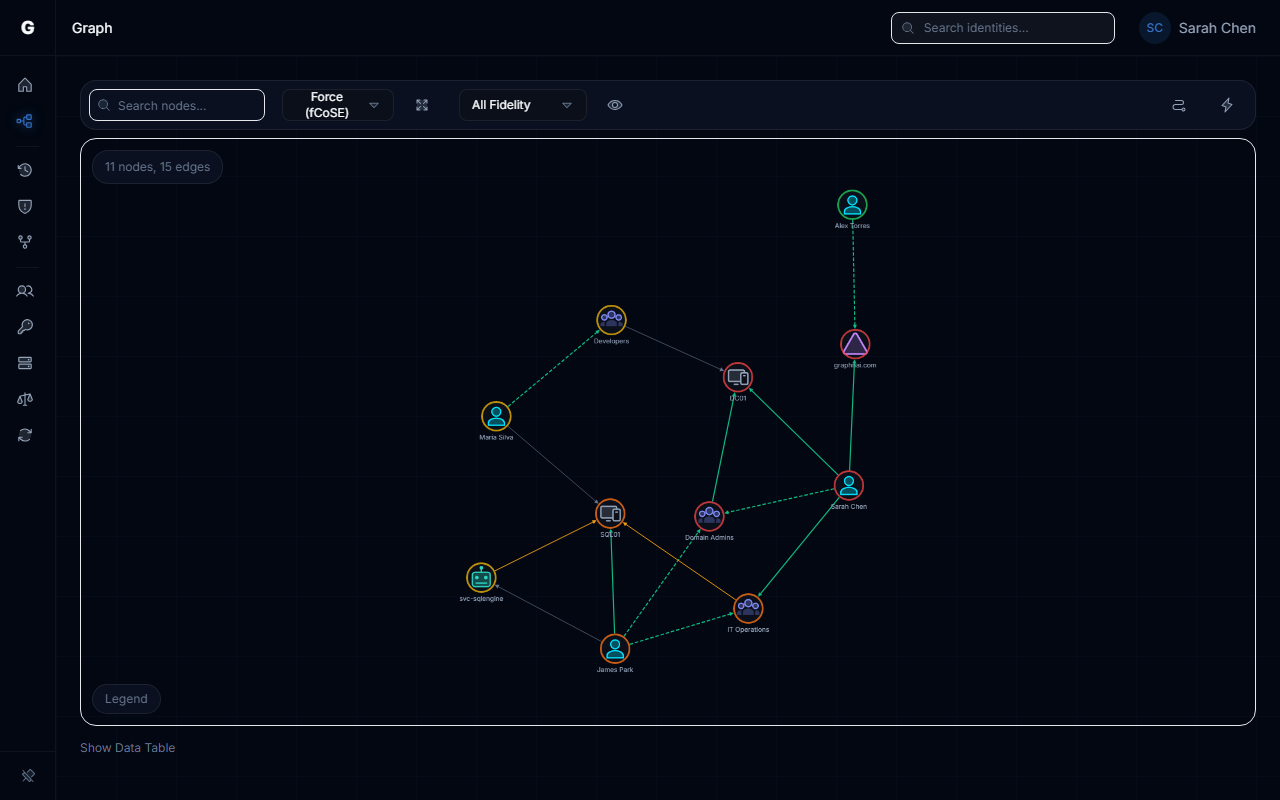Toggle the sidebar pin icon at bottom
This screenshot has height=800, width=1280.
(27, 775)
